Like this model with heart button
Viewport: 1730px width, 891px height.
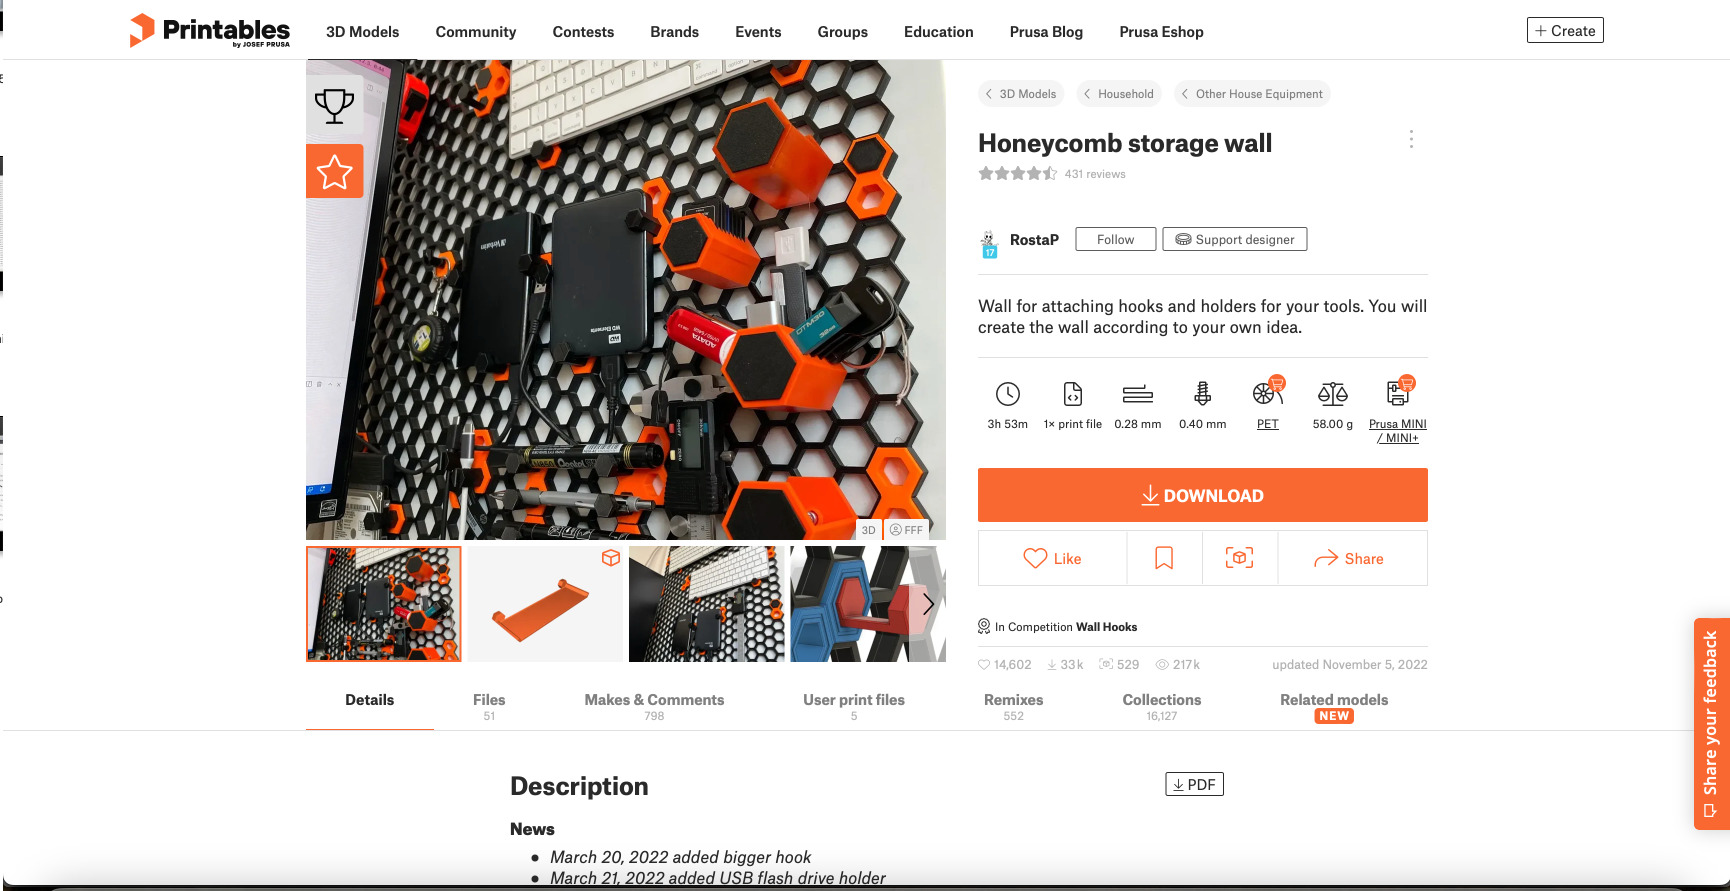click(1052, 558)
